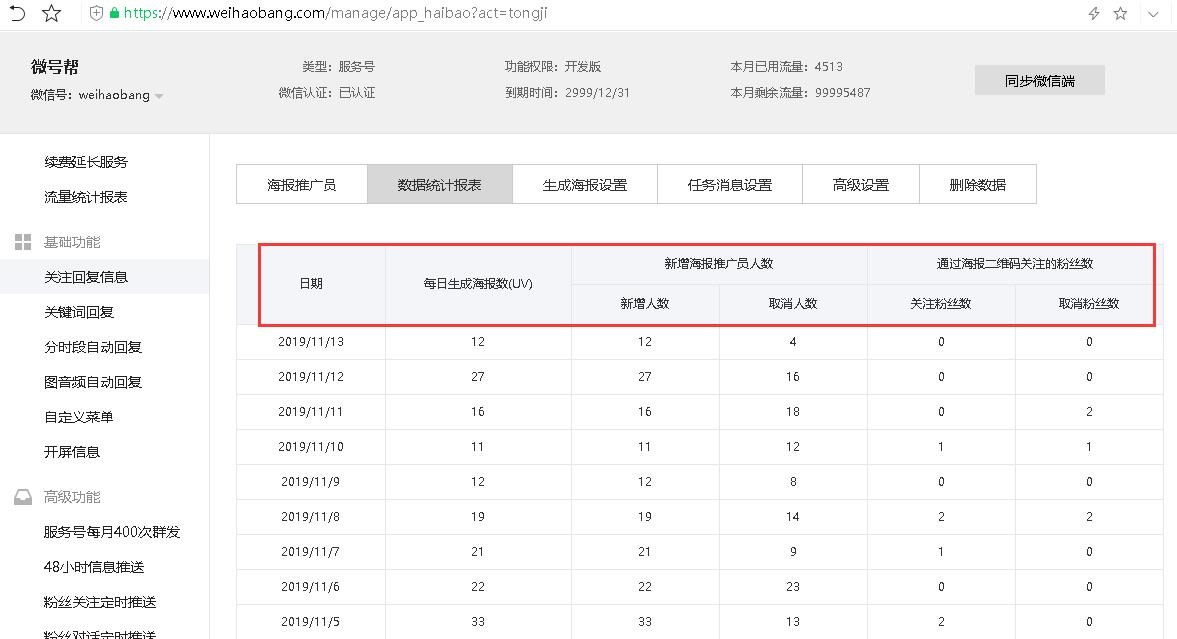The image size is (1177, 639).
Task: Bookmark page with the address-bar star
Action: 51,13
